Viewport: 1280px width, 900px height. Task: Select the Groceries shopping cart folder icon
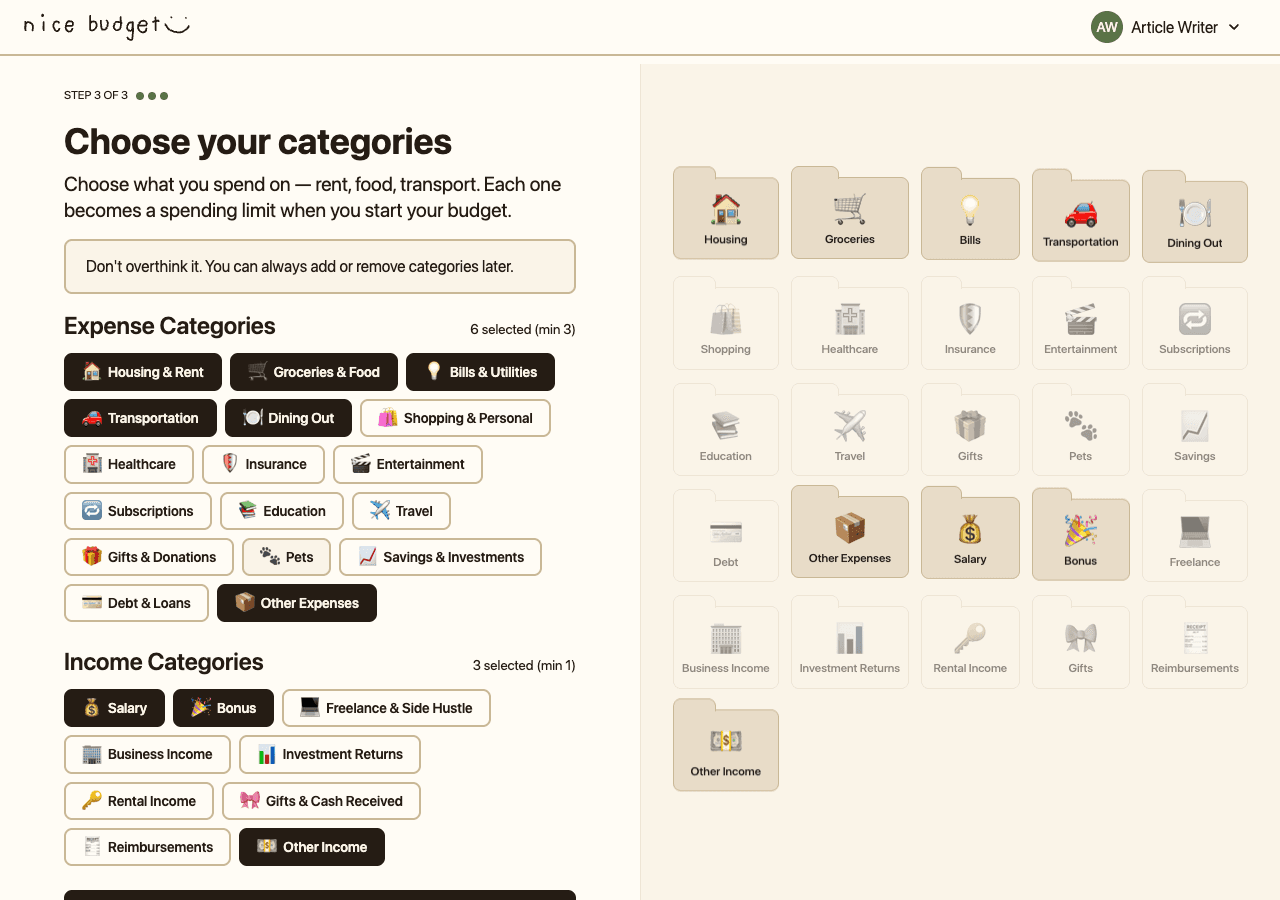pos(849,213)
